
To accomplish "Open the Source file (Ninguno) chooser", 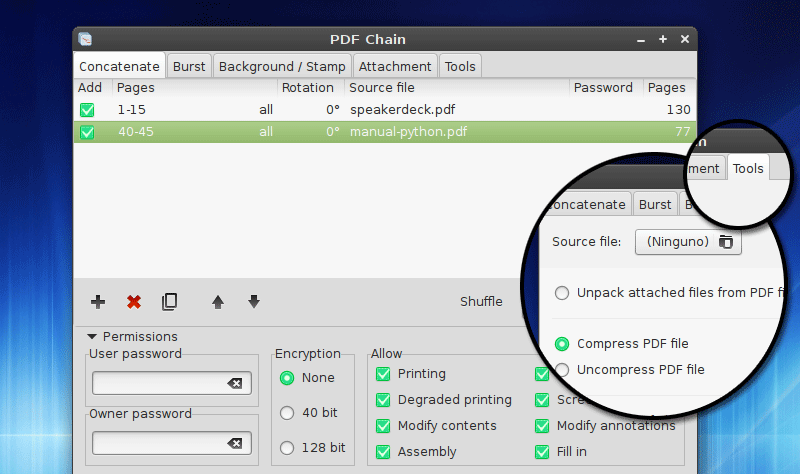I will [x=688, y=241].
